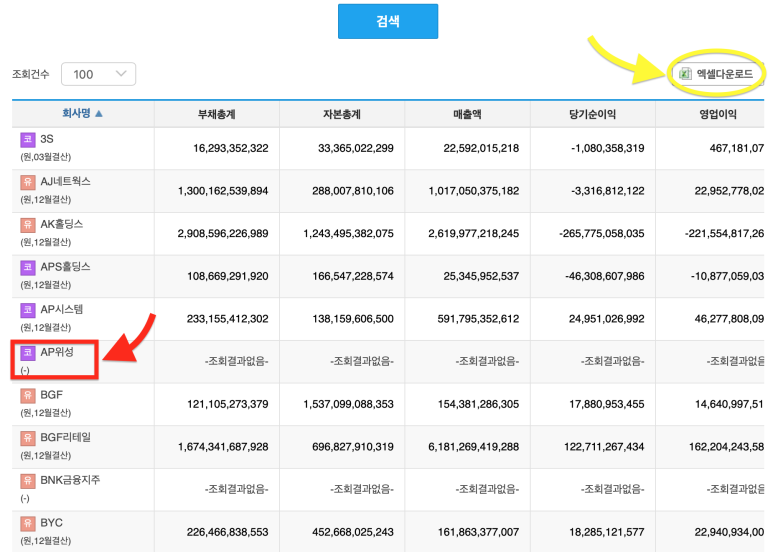Image resolution: width=773 pixels, height=552 pixels.
Task: Click the 유 market badge beside AJ네트웍스
Action: pos(28,182)
